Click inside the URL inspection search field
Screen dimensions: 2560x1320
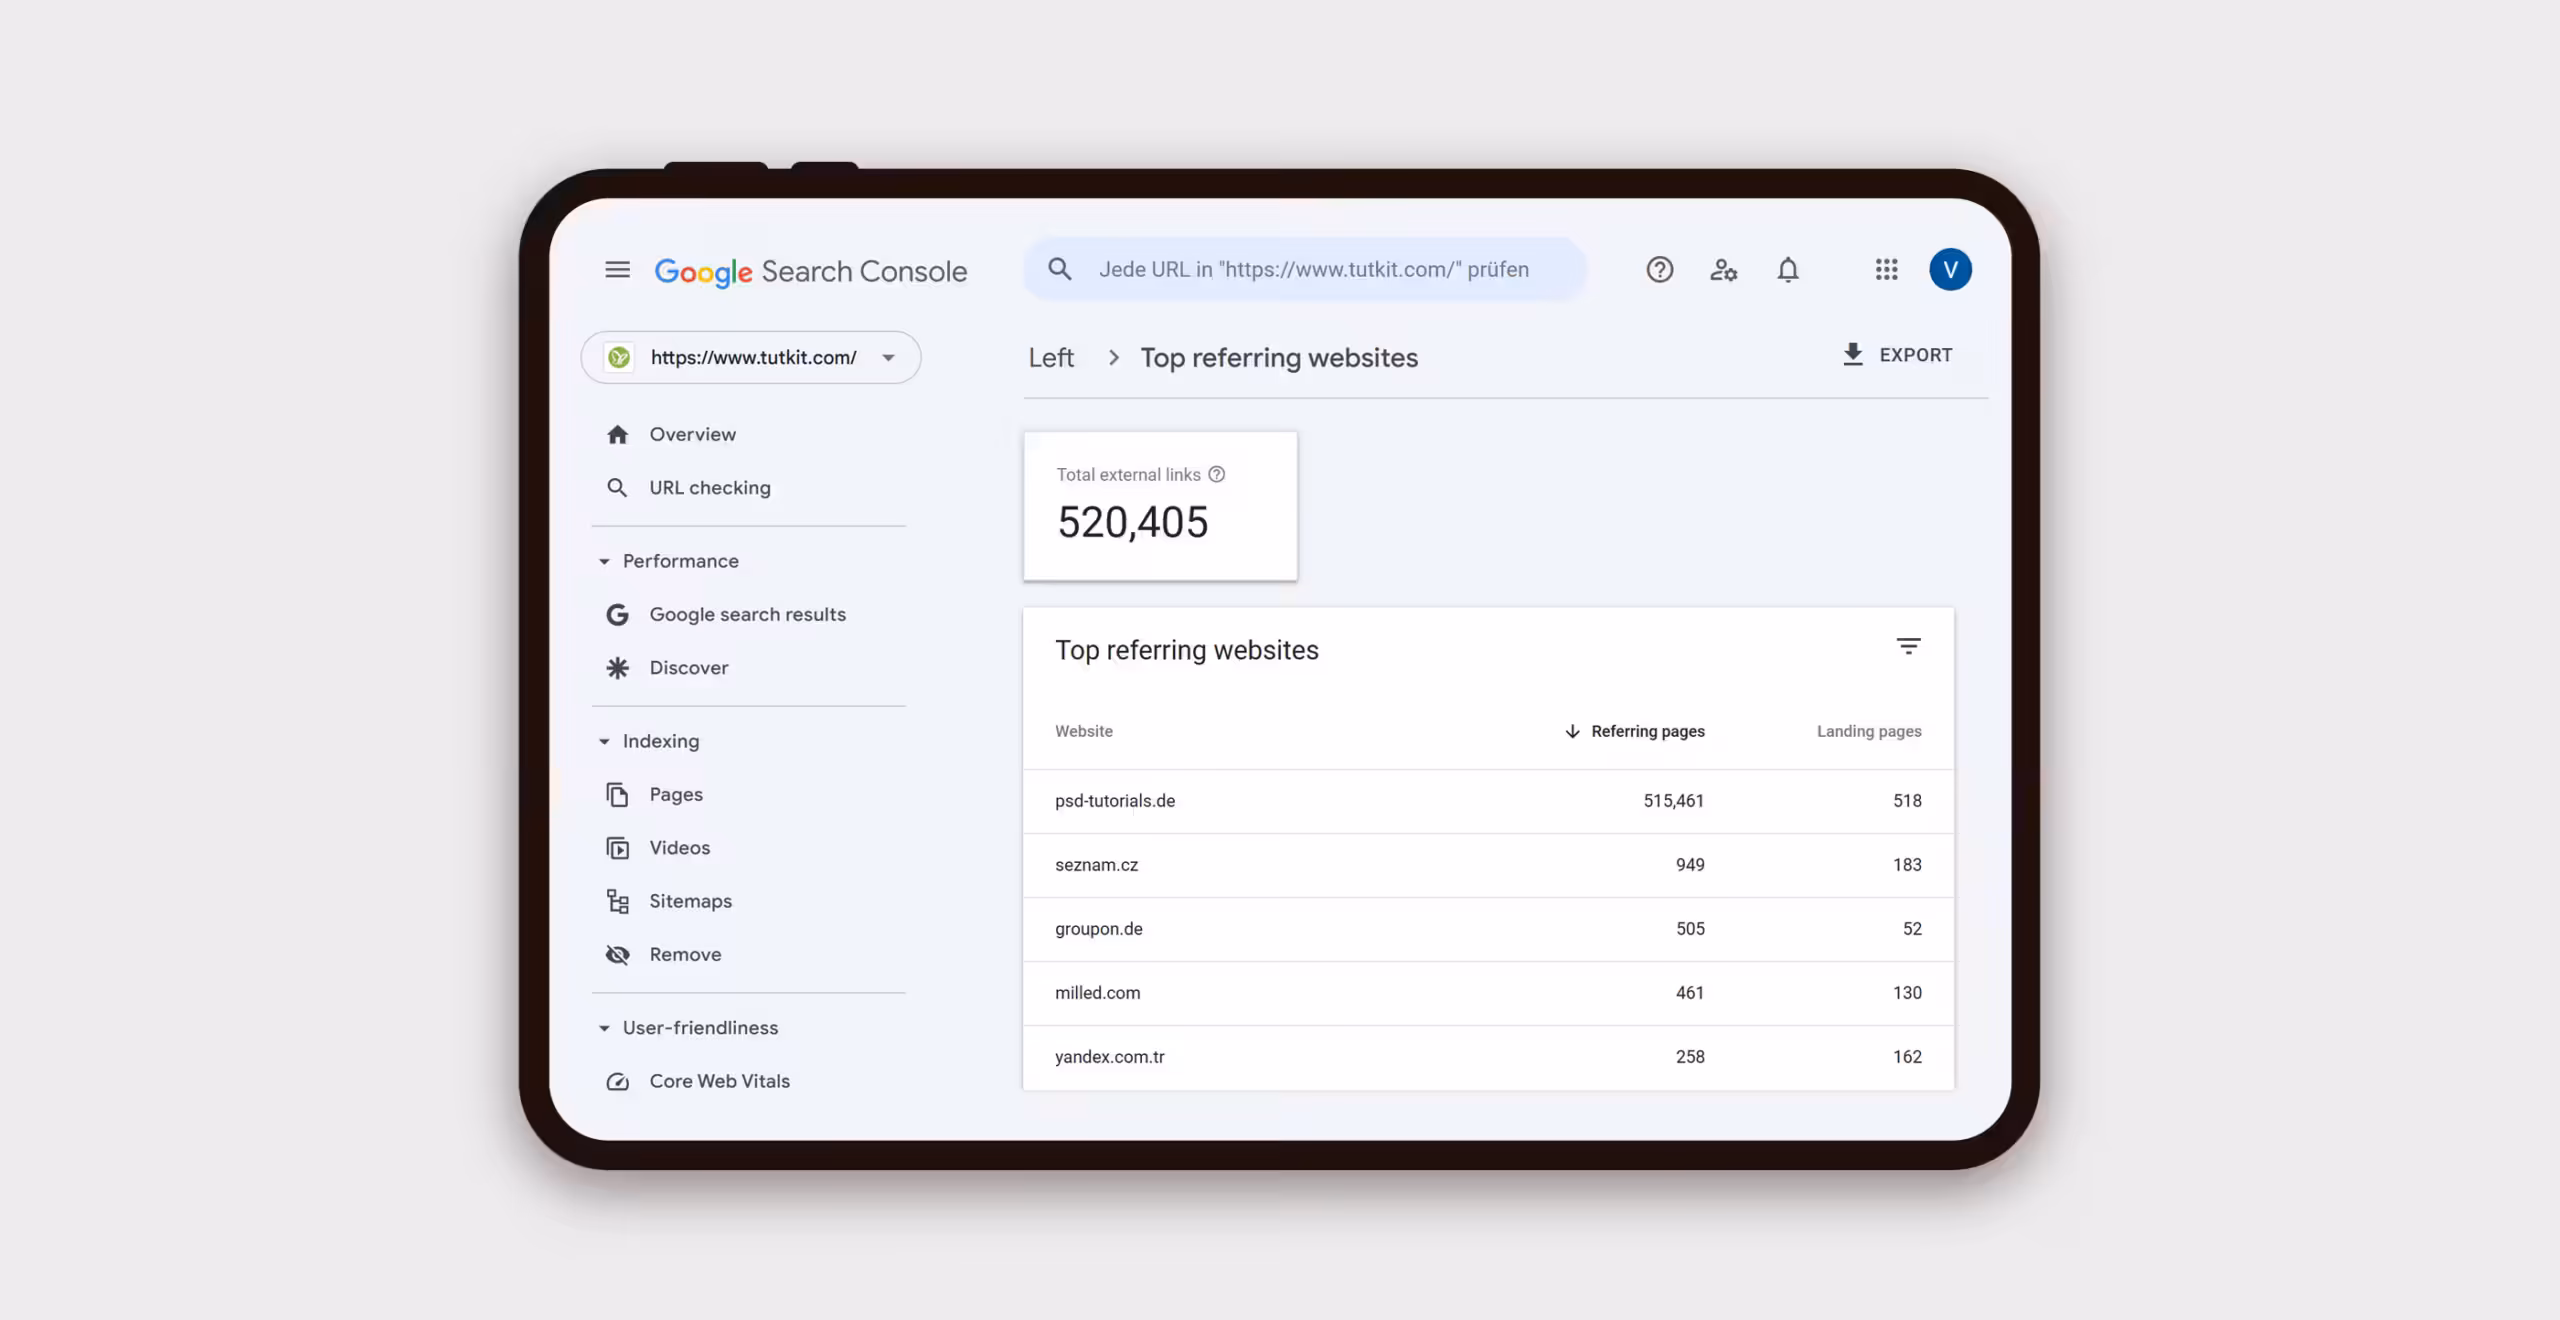(x=1300, y=269)
